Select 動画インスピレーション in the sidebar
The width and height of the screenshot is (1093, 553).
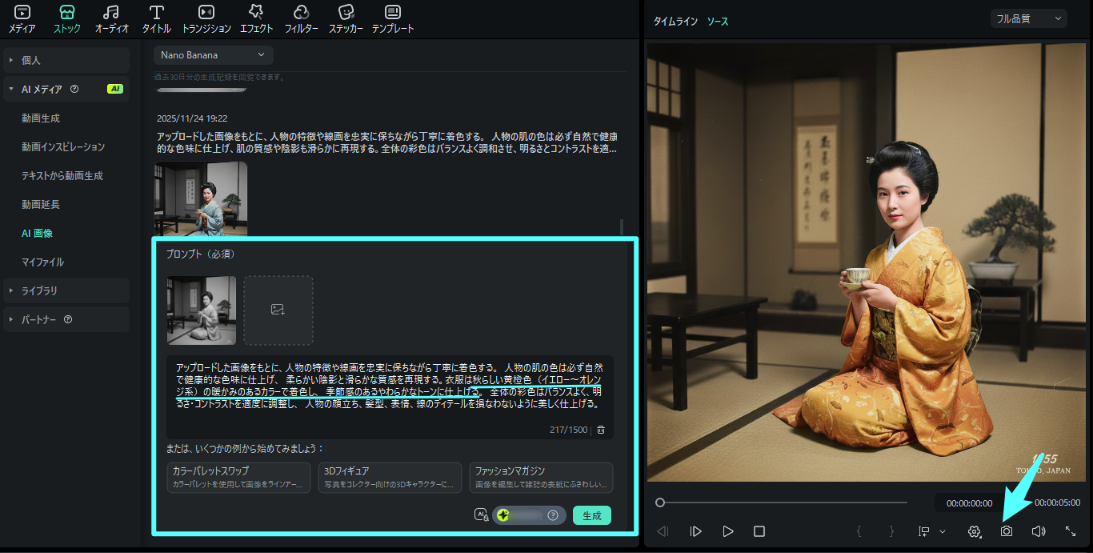tap(63, 147)
